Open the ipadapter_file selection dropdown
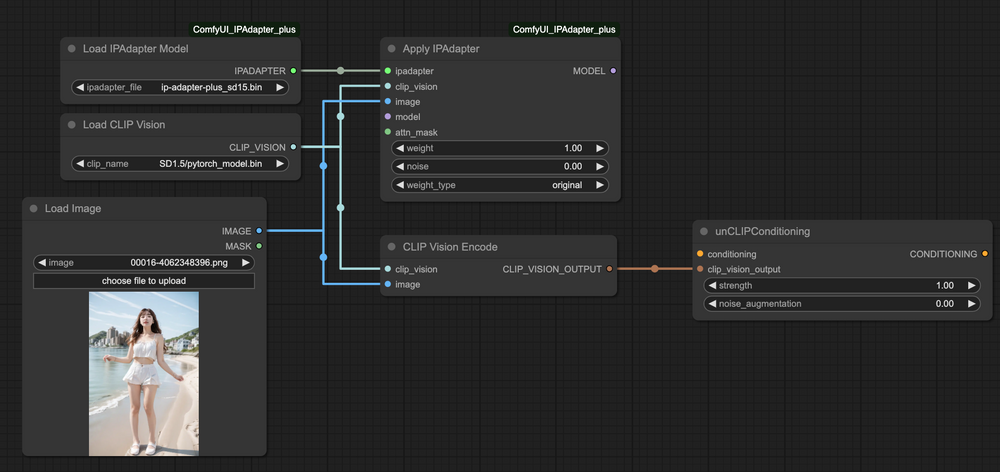 pos(180,88)
